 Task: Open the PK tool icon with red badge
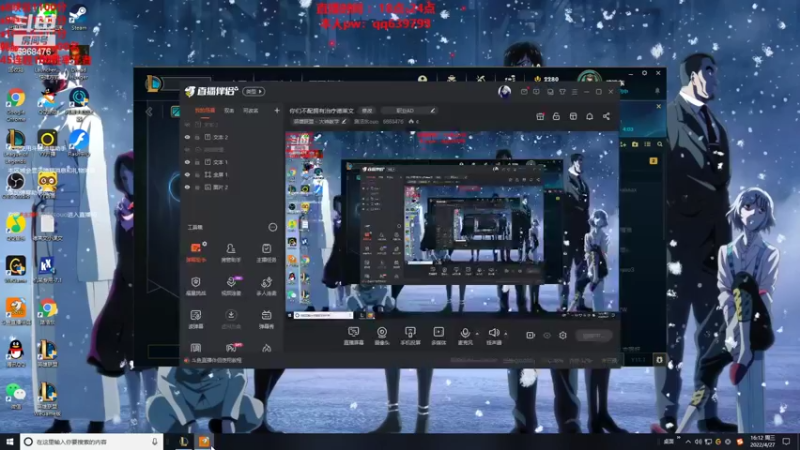click(231, 348)
